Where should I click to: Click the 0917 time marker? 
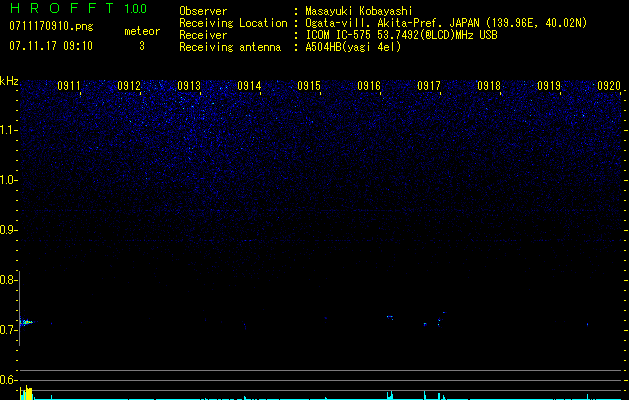click(429, 86)
